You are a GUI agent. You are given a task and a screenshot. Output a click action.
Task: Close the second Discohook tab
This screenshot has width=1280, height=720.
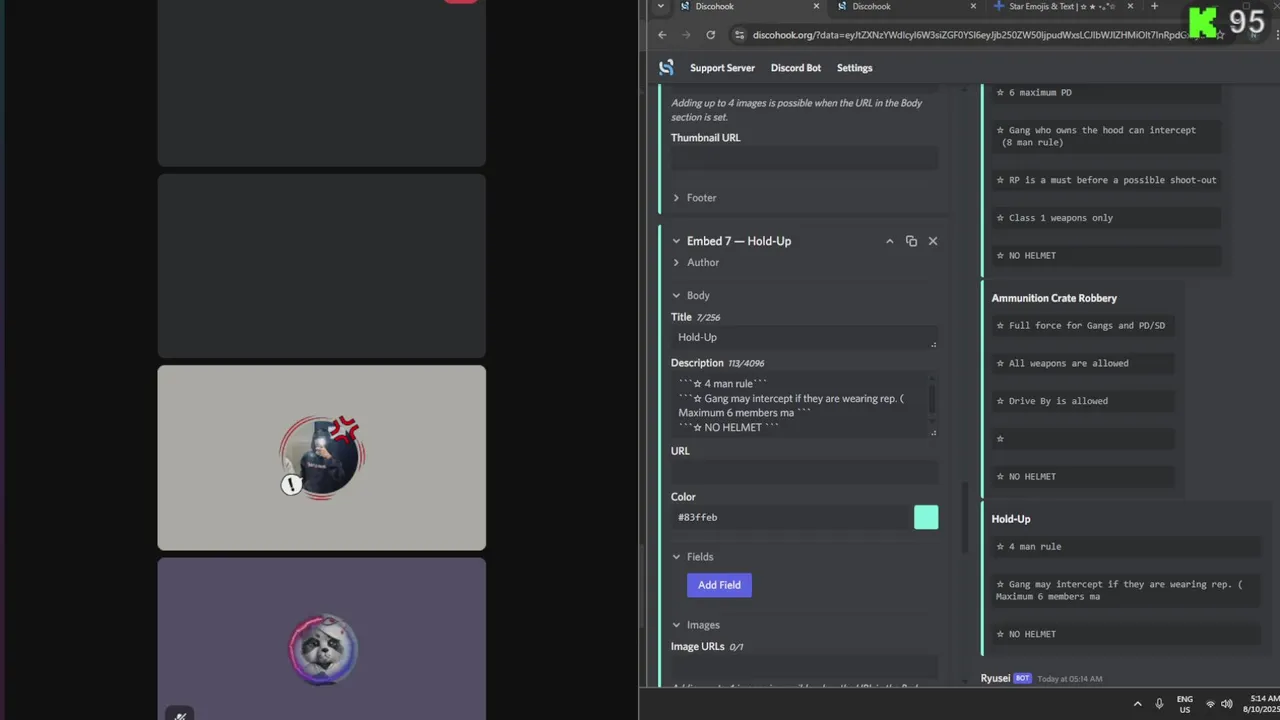coord(973,6)
